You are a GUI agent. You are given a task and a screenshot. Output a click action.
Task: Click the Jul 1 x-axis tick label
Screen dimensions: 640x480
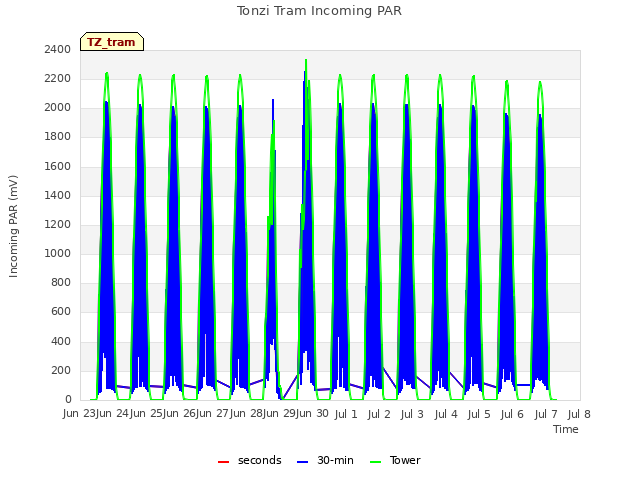[346, 415]
